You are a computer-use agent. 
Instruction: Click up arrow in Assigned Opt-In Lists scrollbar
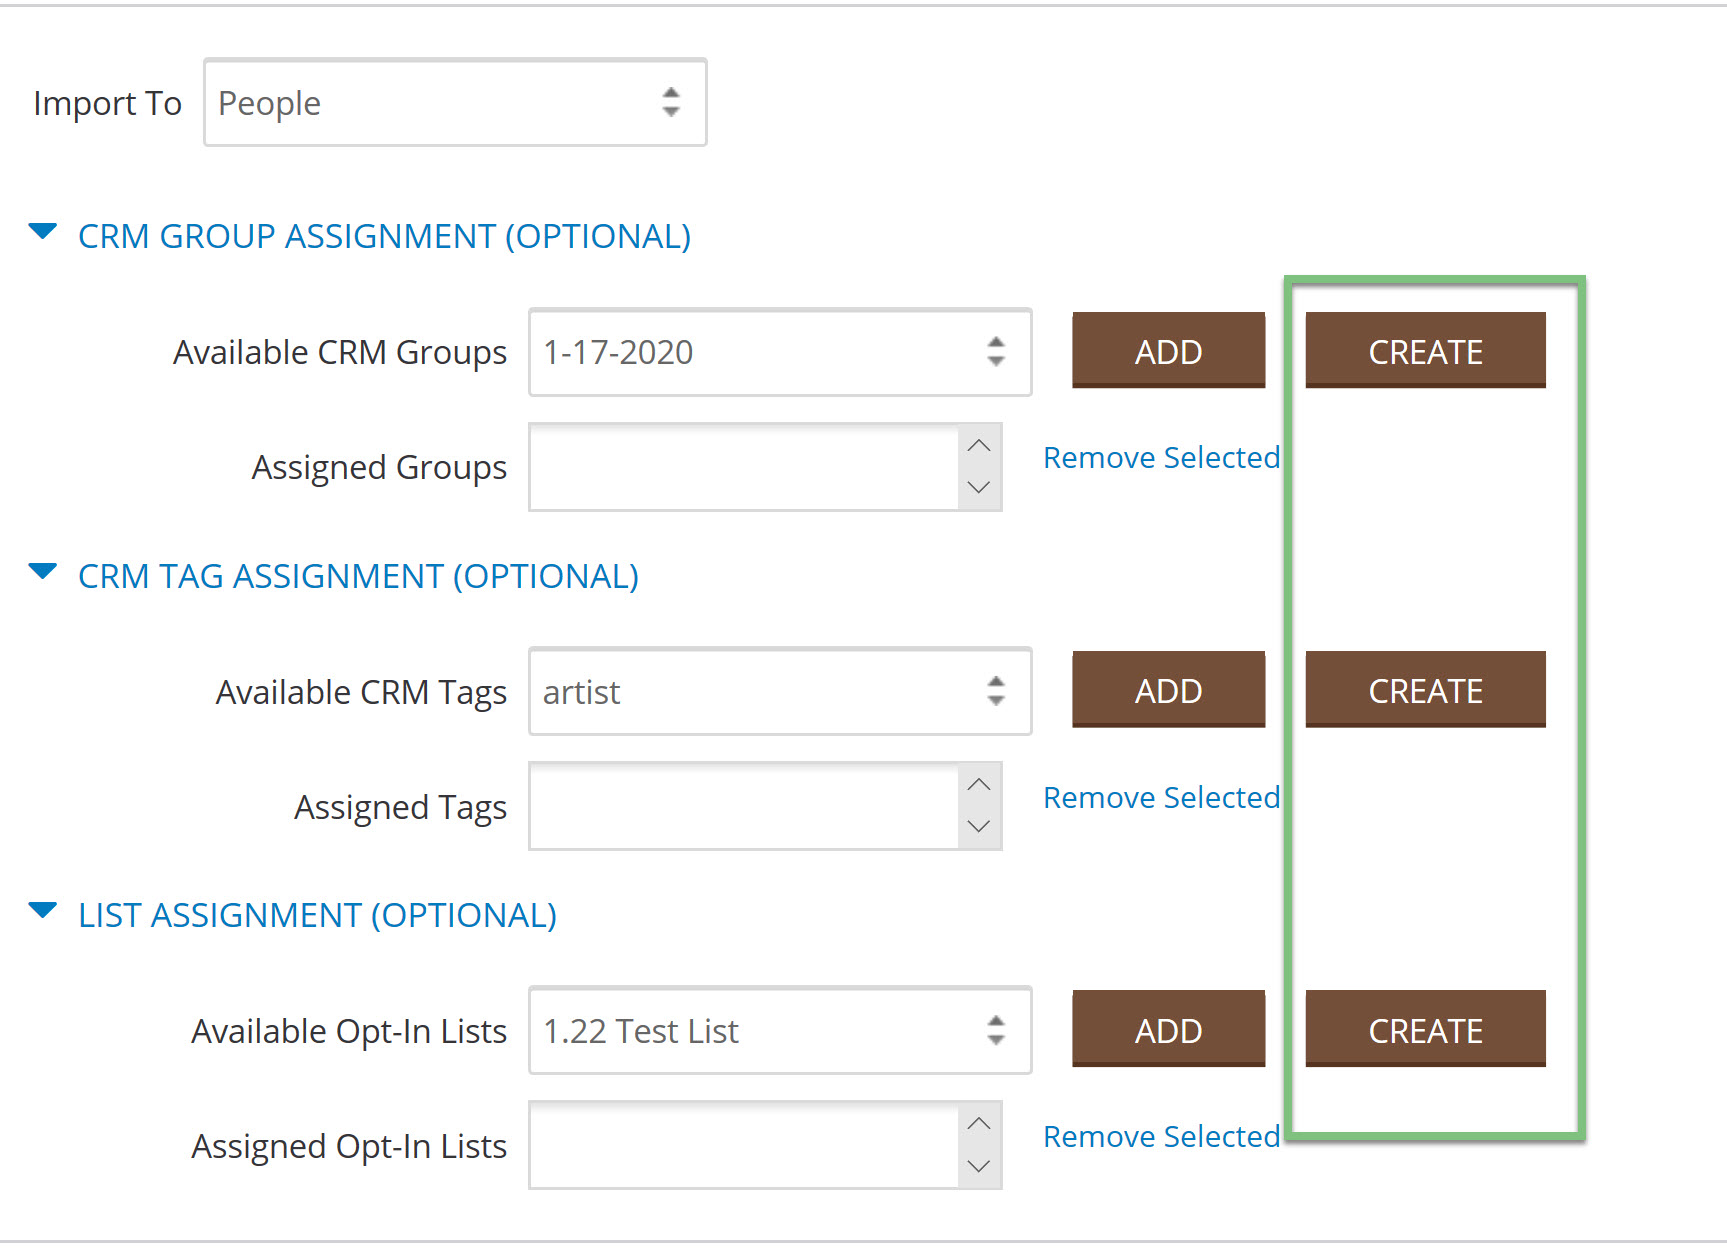979,1124
